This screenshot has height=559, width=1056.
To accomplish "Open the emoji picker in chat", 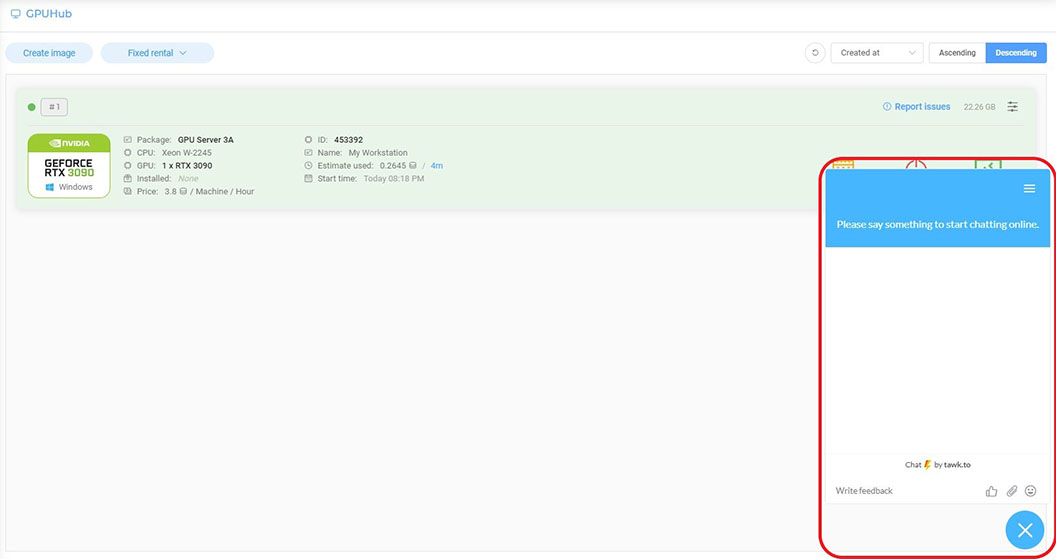I will 1031,491.
